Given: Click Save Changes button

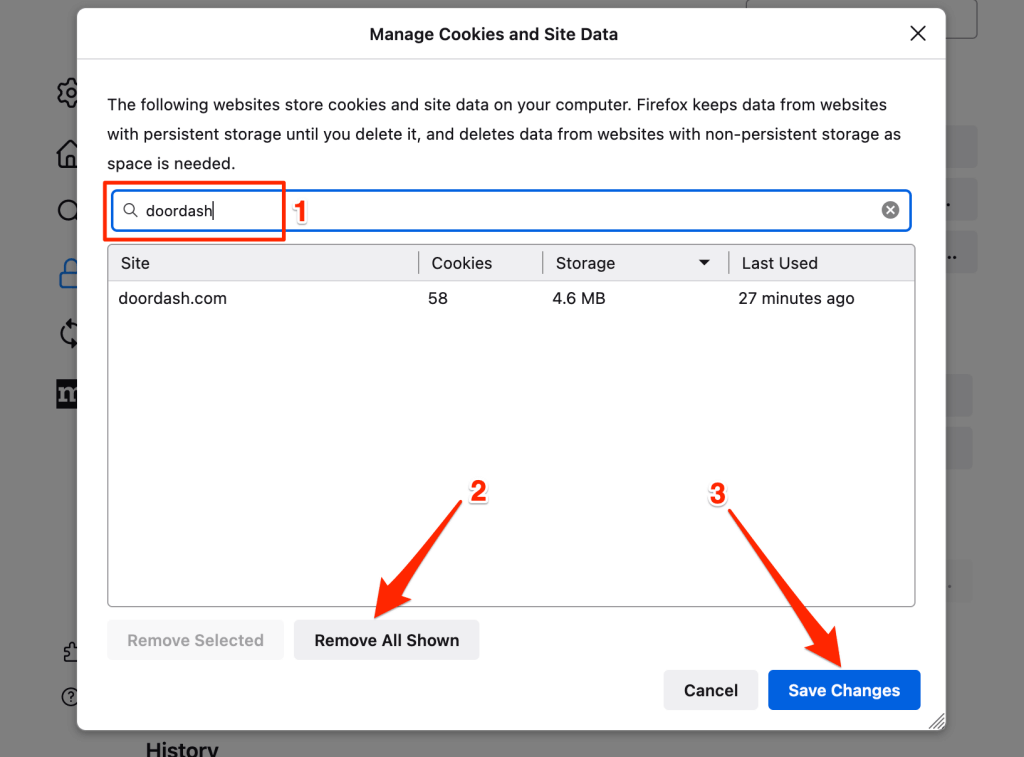Looking at the screenshot, I should point(843,690).
